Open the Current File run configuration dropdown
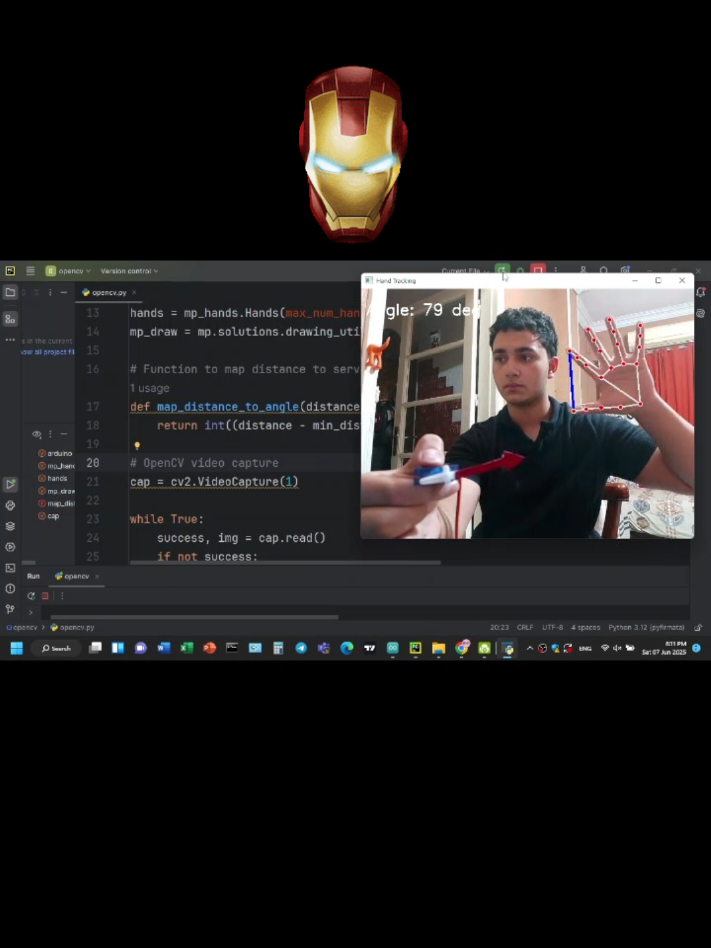The image size is (711, 948). click(464, 271)
